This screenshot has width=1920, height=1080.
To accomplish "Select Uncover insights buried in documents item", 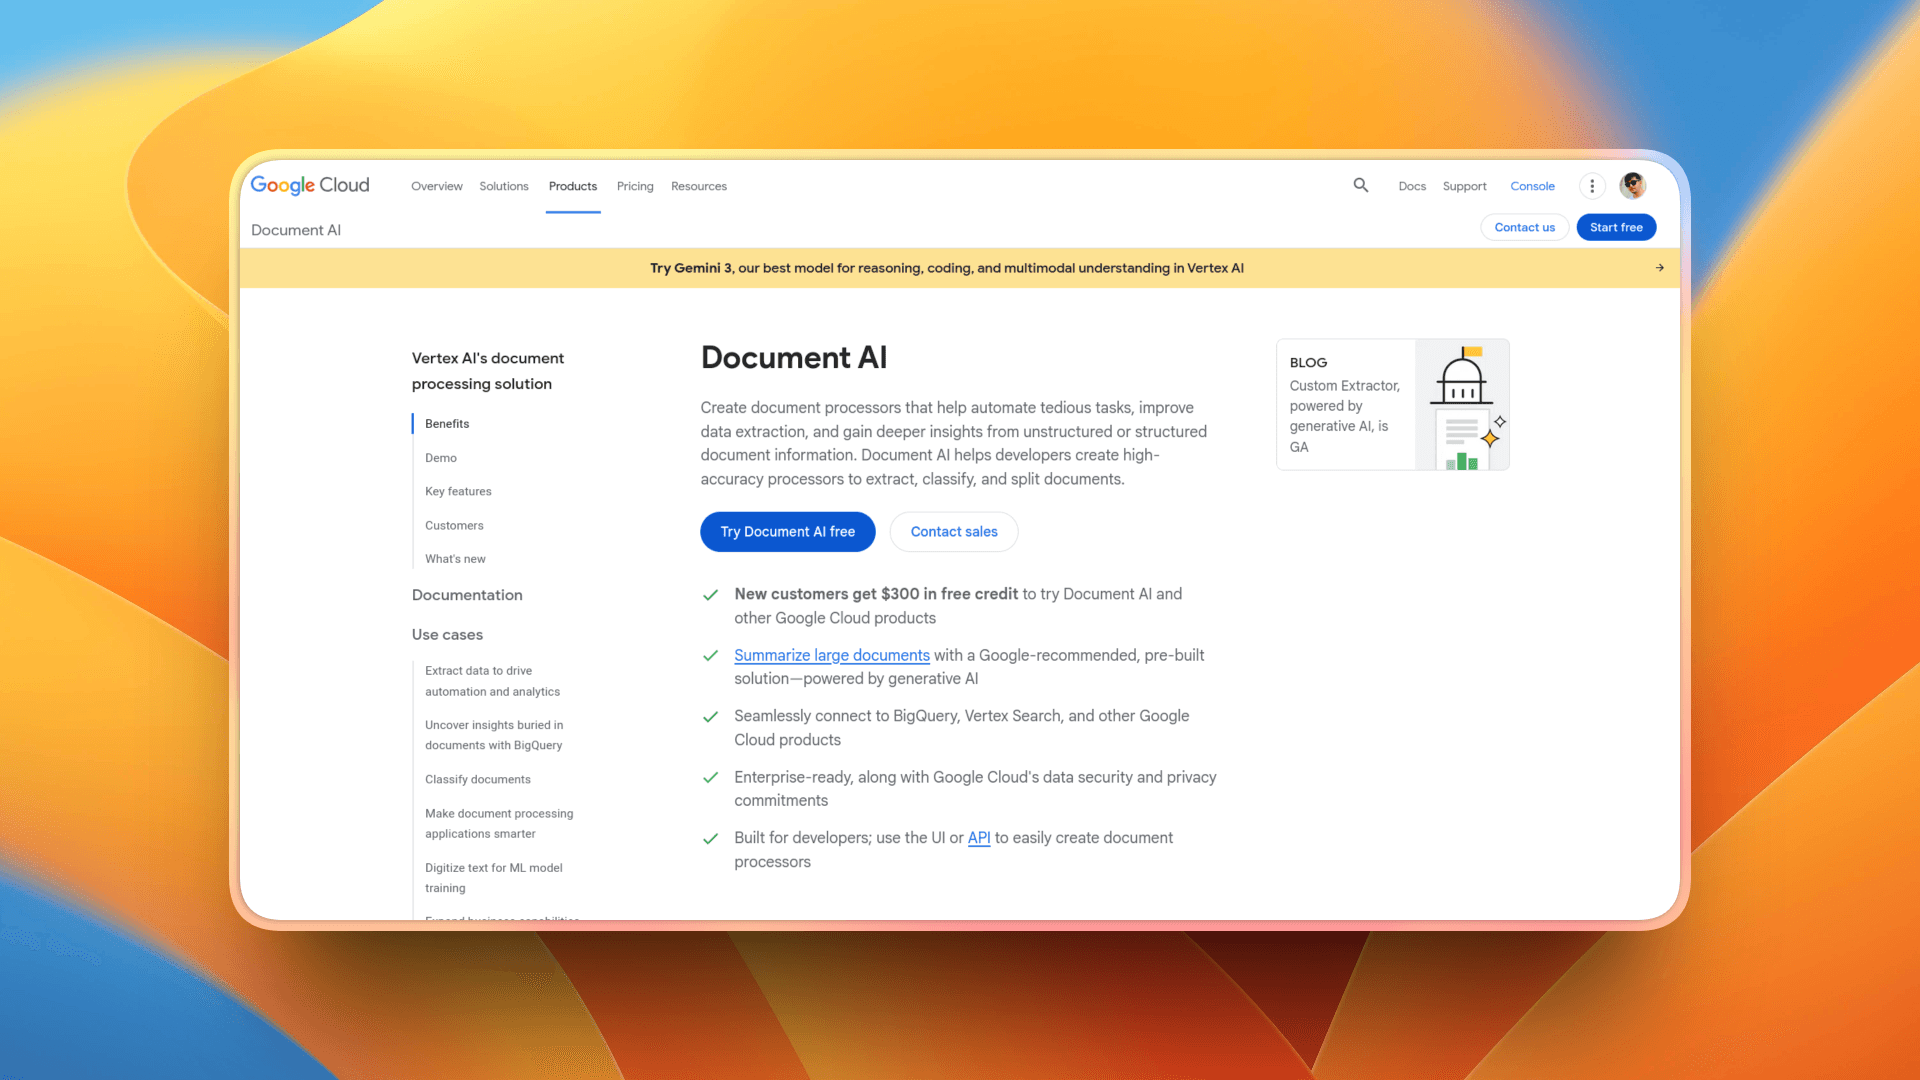I will (x=494, y=735).
